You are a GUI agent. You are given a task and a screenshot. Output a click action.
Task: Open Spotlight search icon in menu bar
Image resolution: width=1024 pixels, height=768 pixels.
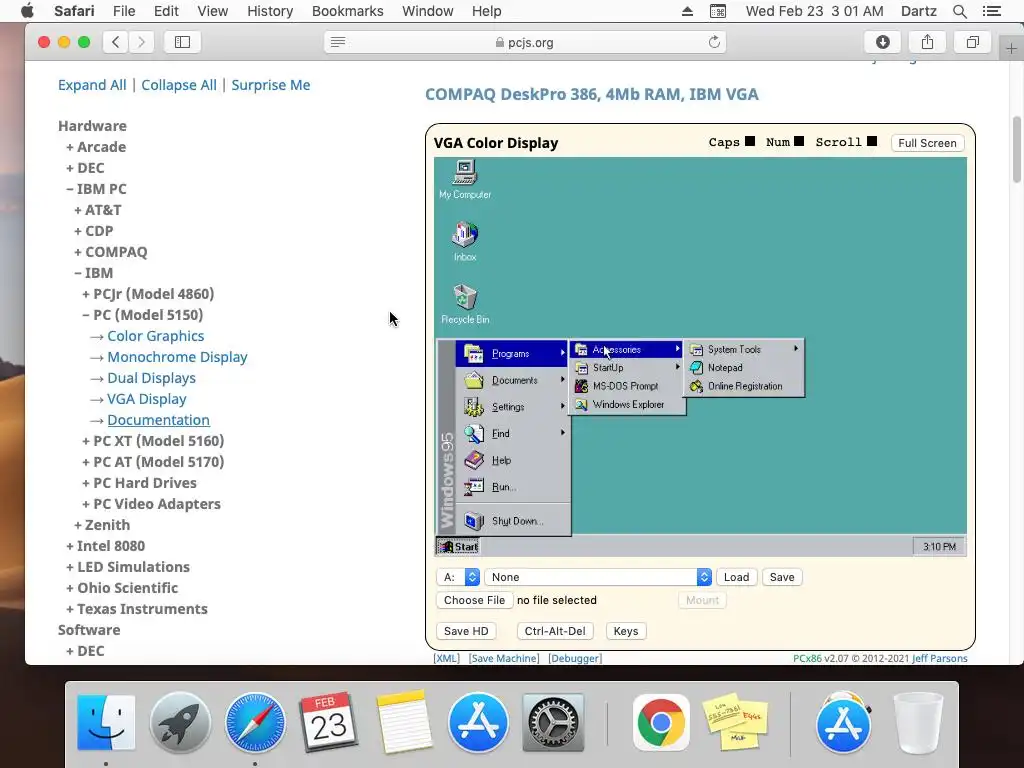(x=959, y=11)
